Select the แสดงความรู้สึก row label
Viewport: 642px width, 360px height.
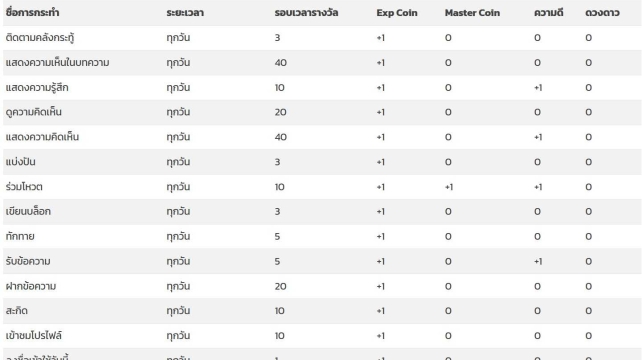[x=37, y=88]
